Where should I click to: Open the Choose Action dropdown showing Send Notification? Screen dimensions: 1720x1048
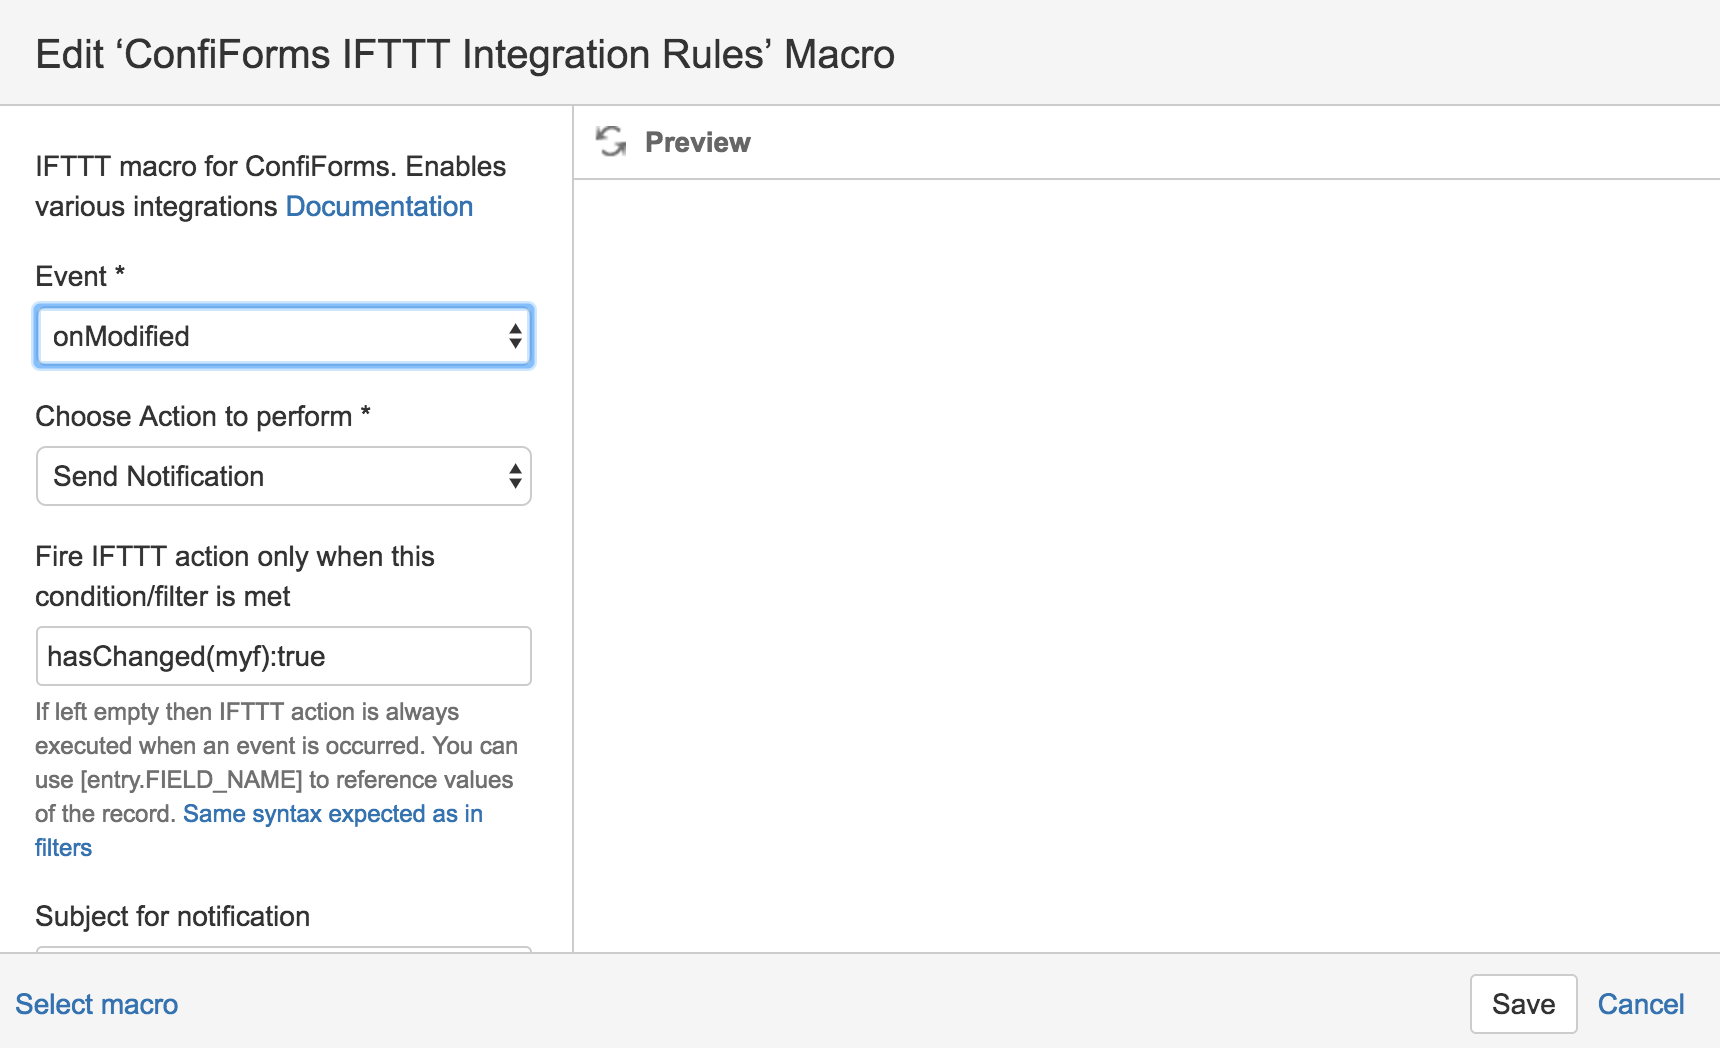284,476
